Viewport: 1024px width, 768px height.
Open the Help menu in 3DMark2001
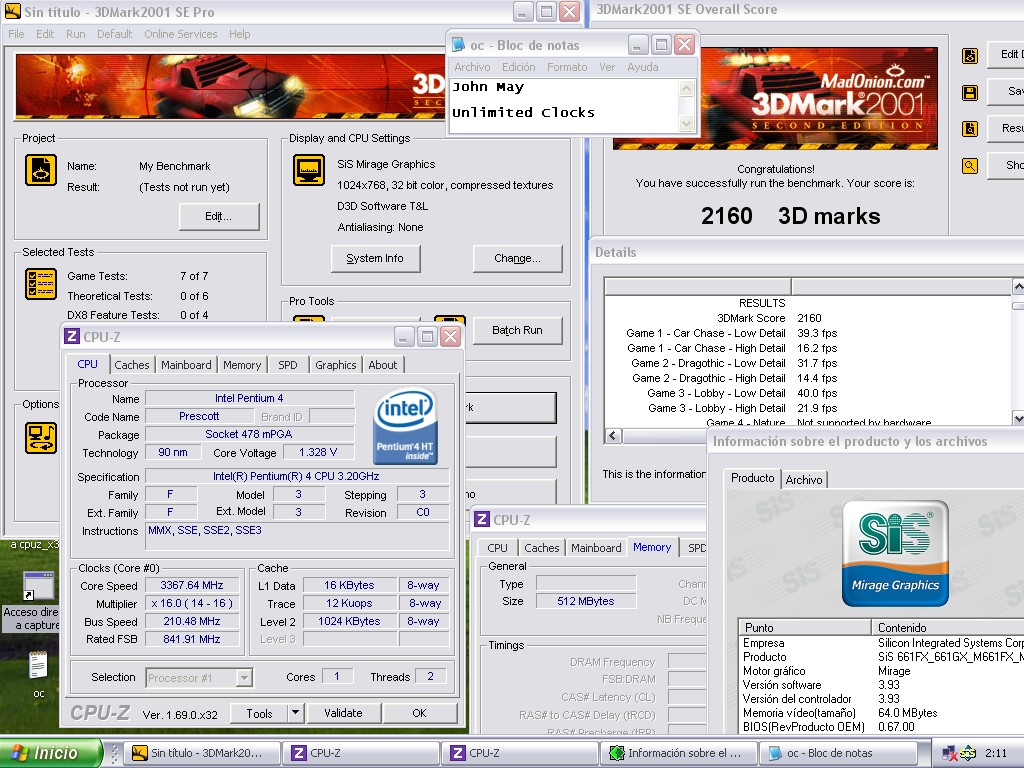(240, 34)
